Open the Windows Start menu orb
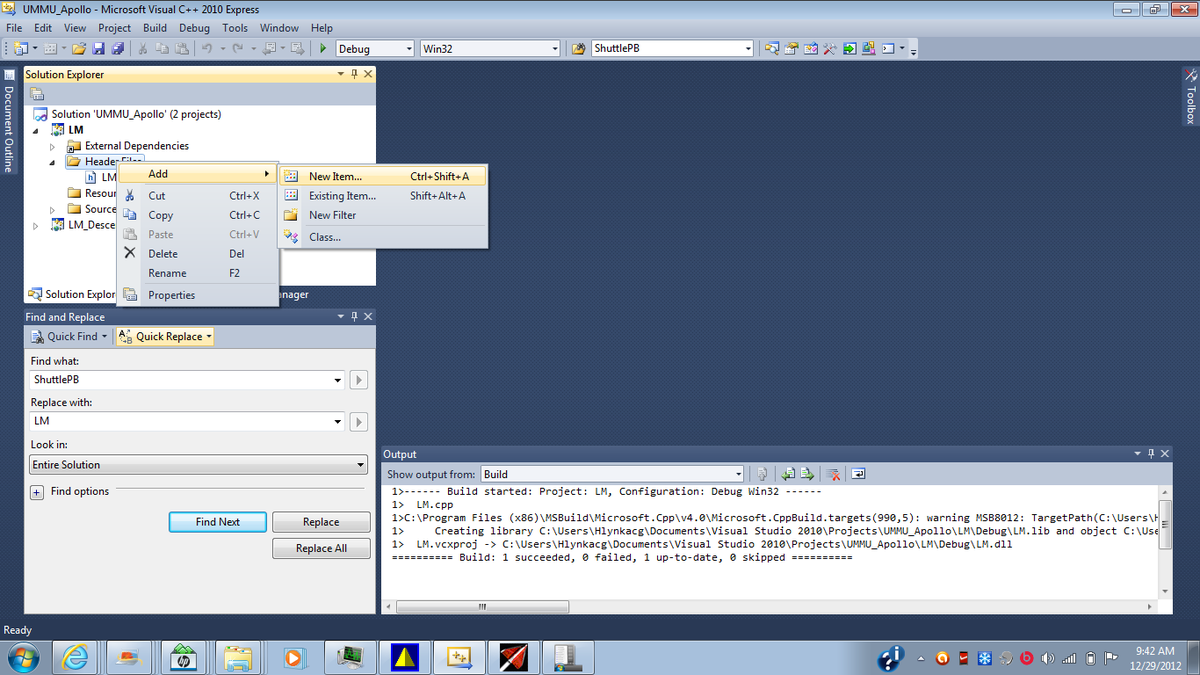Image resolution: width=1200 pixels, height=675 pixels. (x=23, y=657)
